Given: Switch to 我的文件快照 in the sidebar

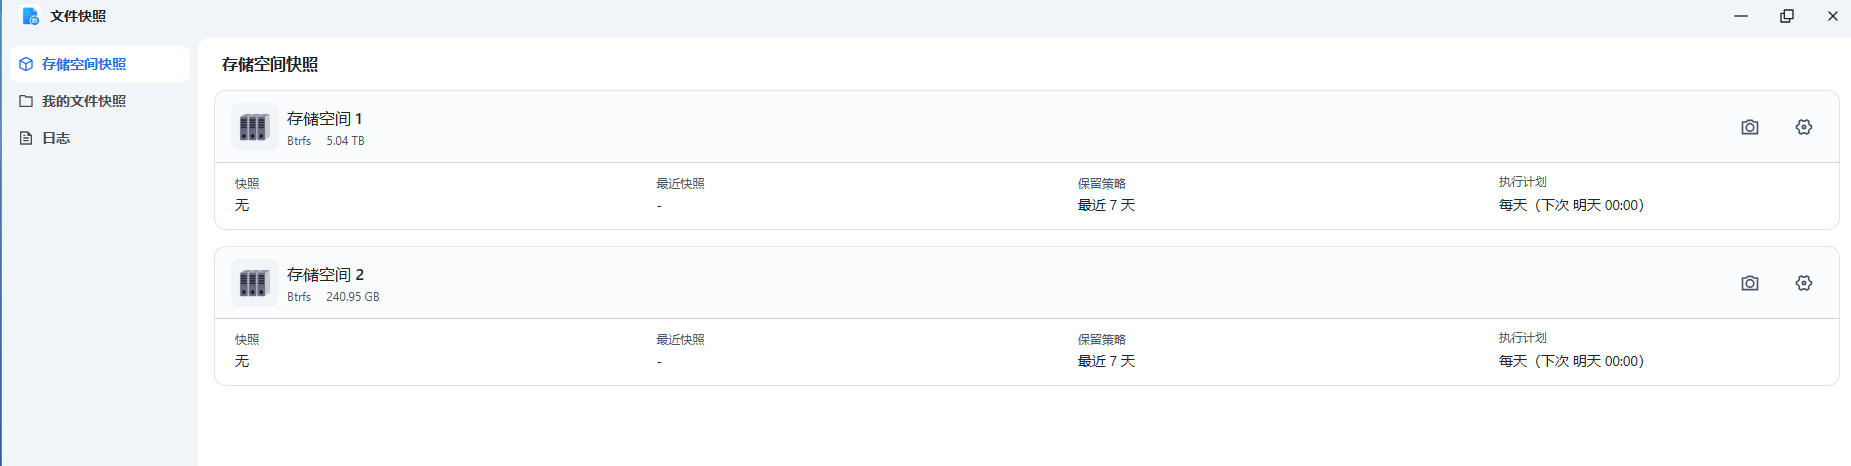Looking at the screenshot, I should click(x=84, y=101).
